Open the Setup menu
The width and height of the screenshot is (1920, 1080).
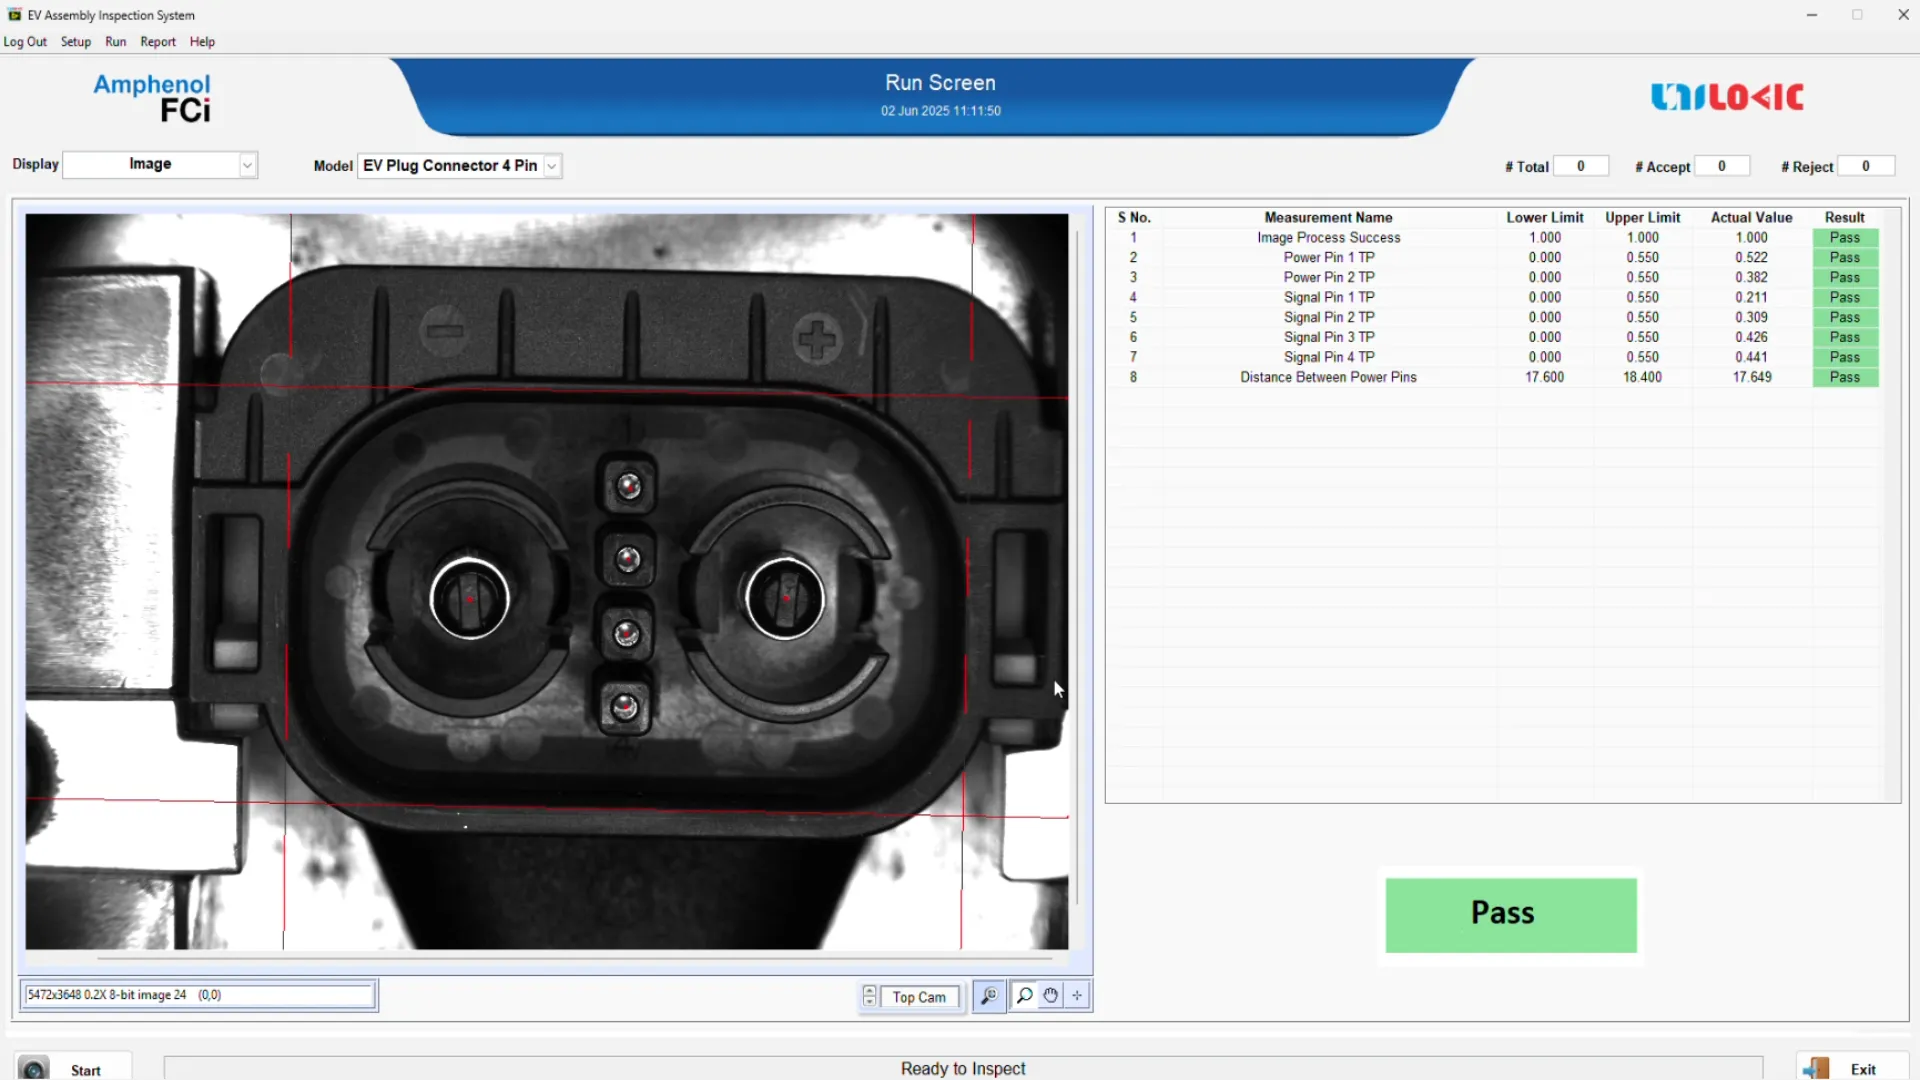tap(75, 42)
